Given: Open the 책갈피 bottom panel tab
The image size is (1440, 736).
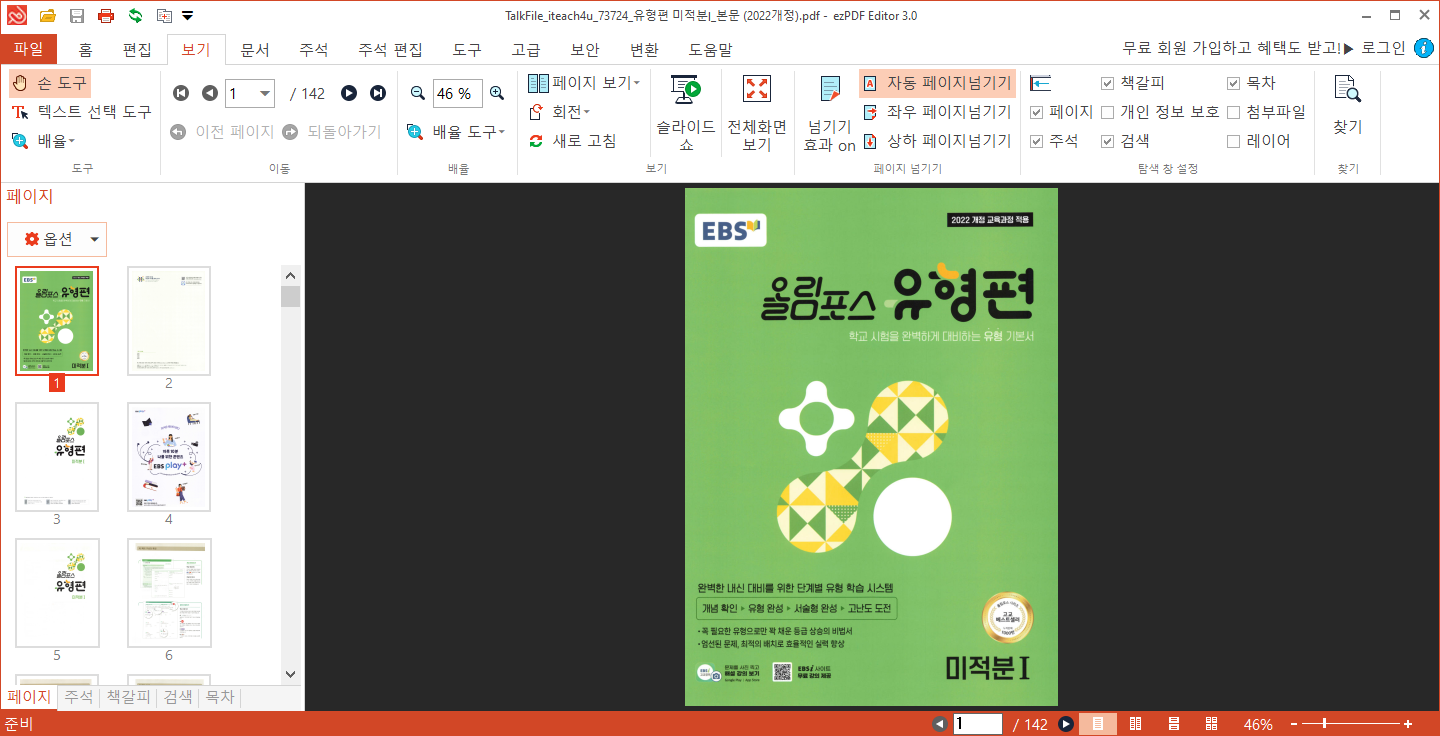Looking at the screenshot, I should point(128,698).
